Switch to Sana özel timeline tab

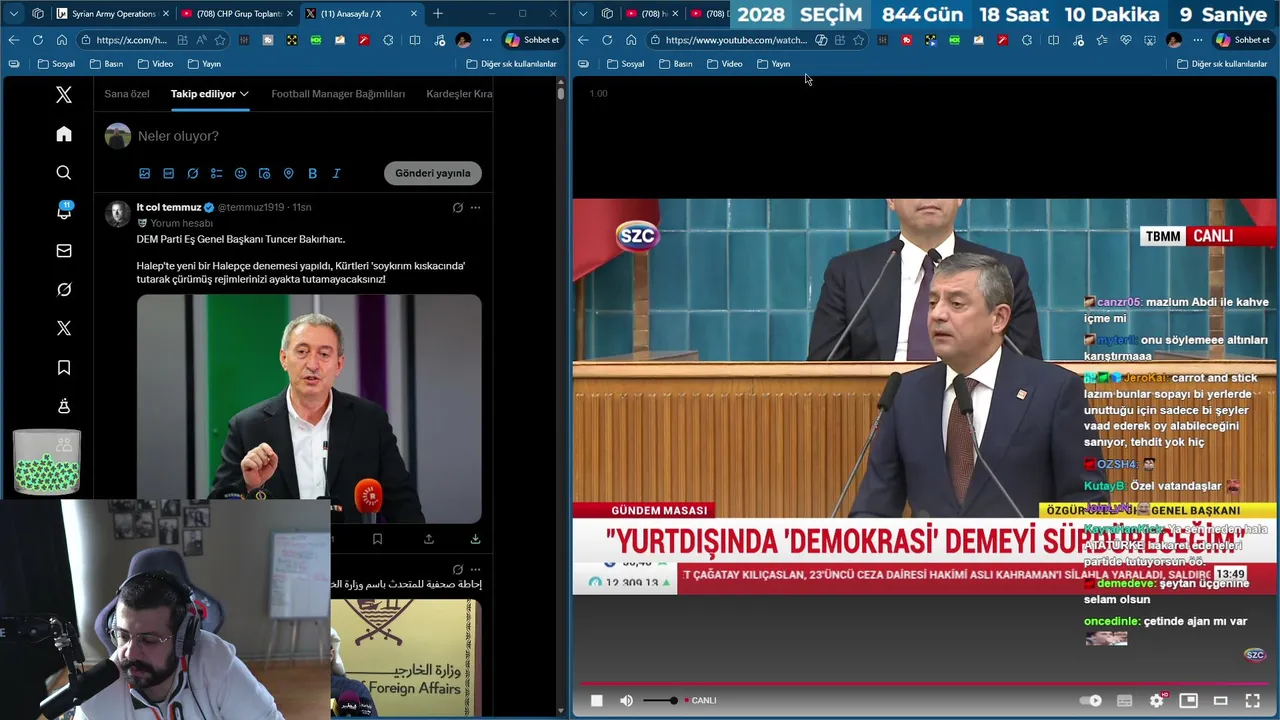[x=127, y=94]
